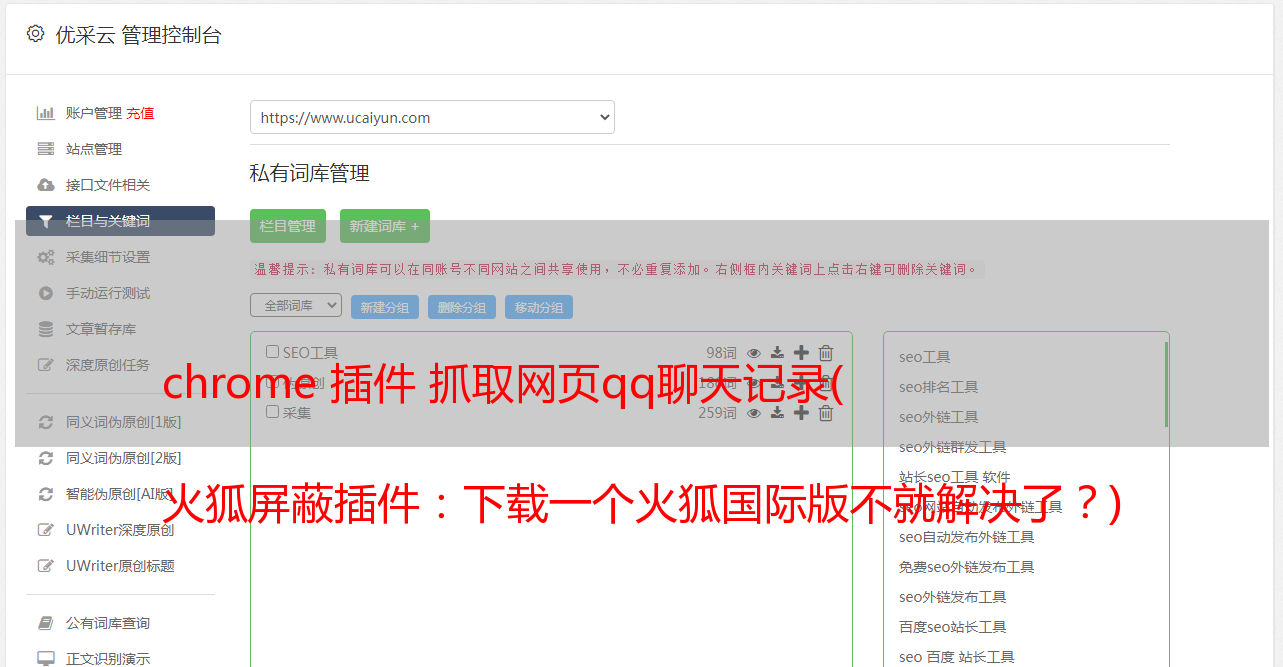
Task: Click the red 充值 link
Action: click(140, 113)
